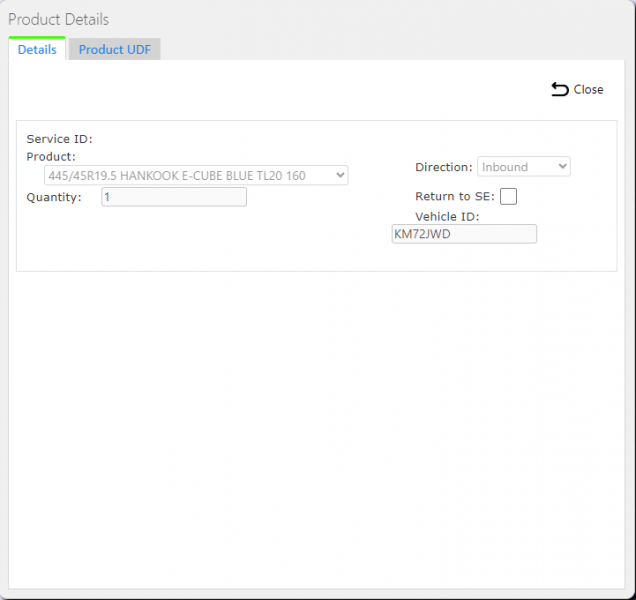
Task: Click the Service ID label
Action: [x=60, y=139]
